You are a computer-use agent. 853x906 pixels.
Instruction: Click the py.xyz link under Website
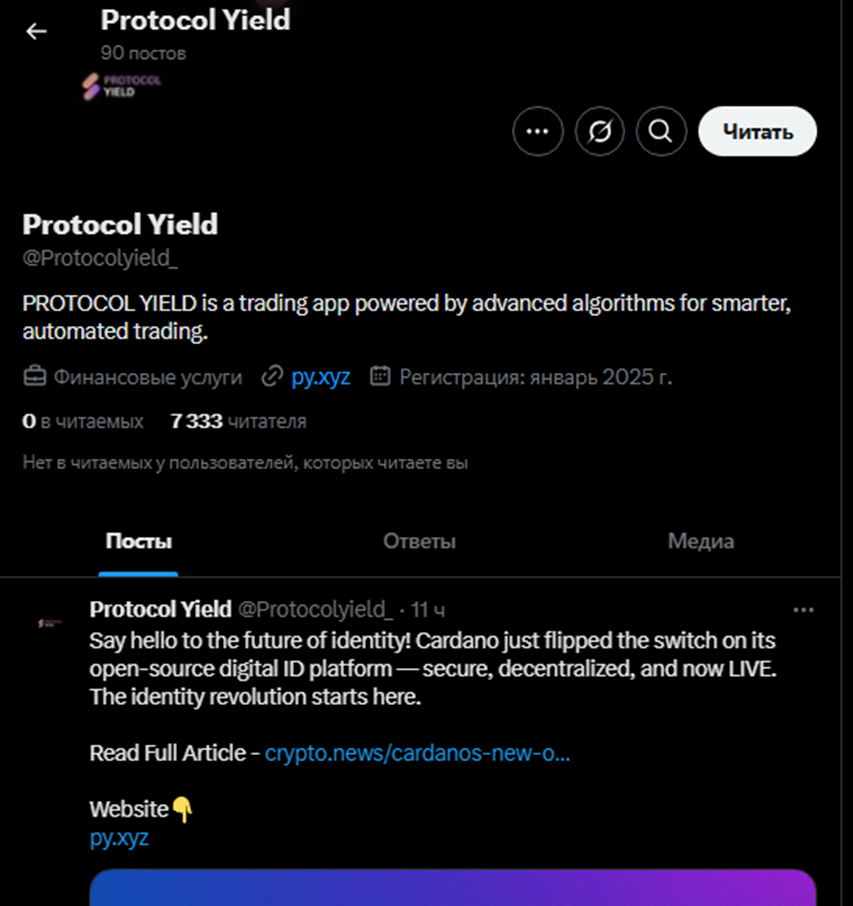click(x=119, y=838)
